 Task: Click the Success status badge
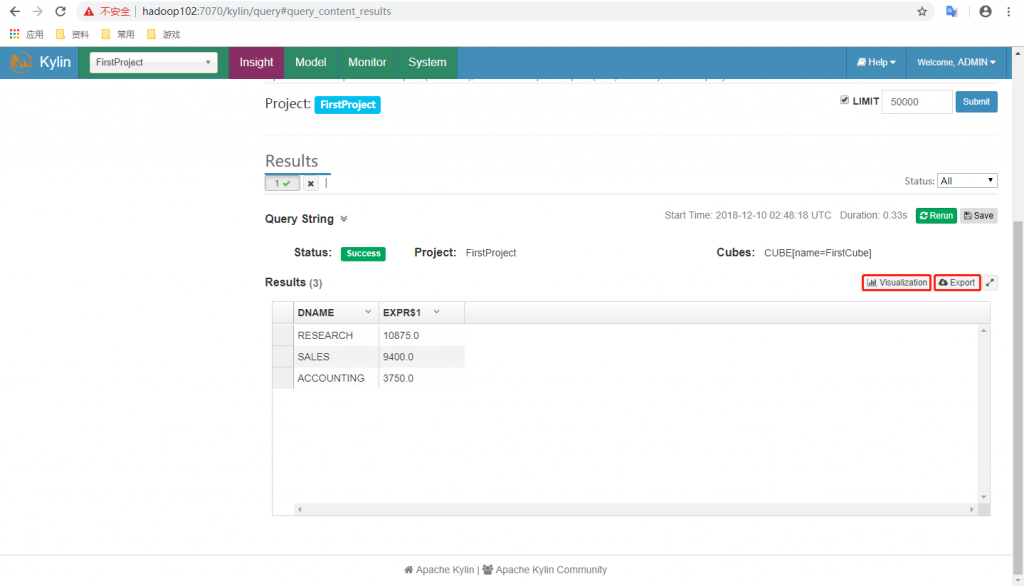363,253
